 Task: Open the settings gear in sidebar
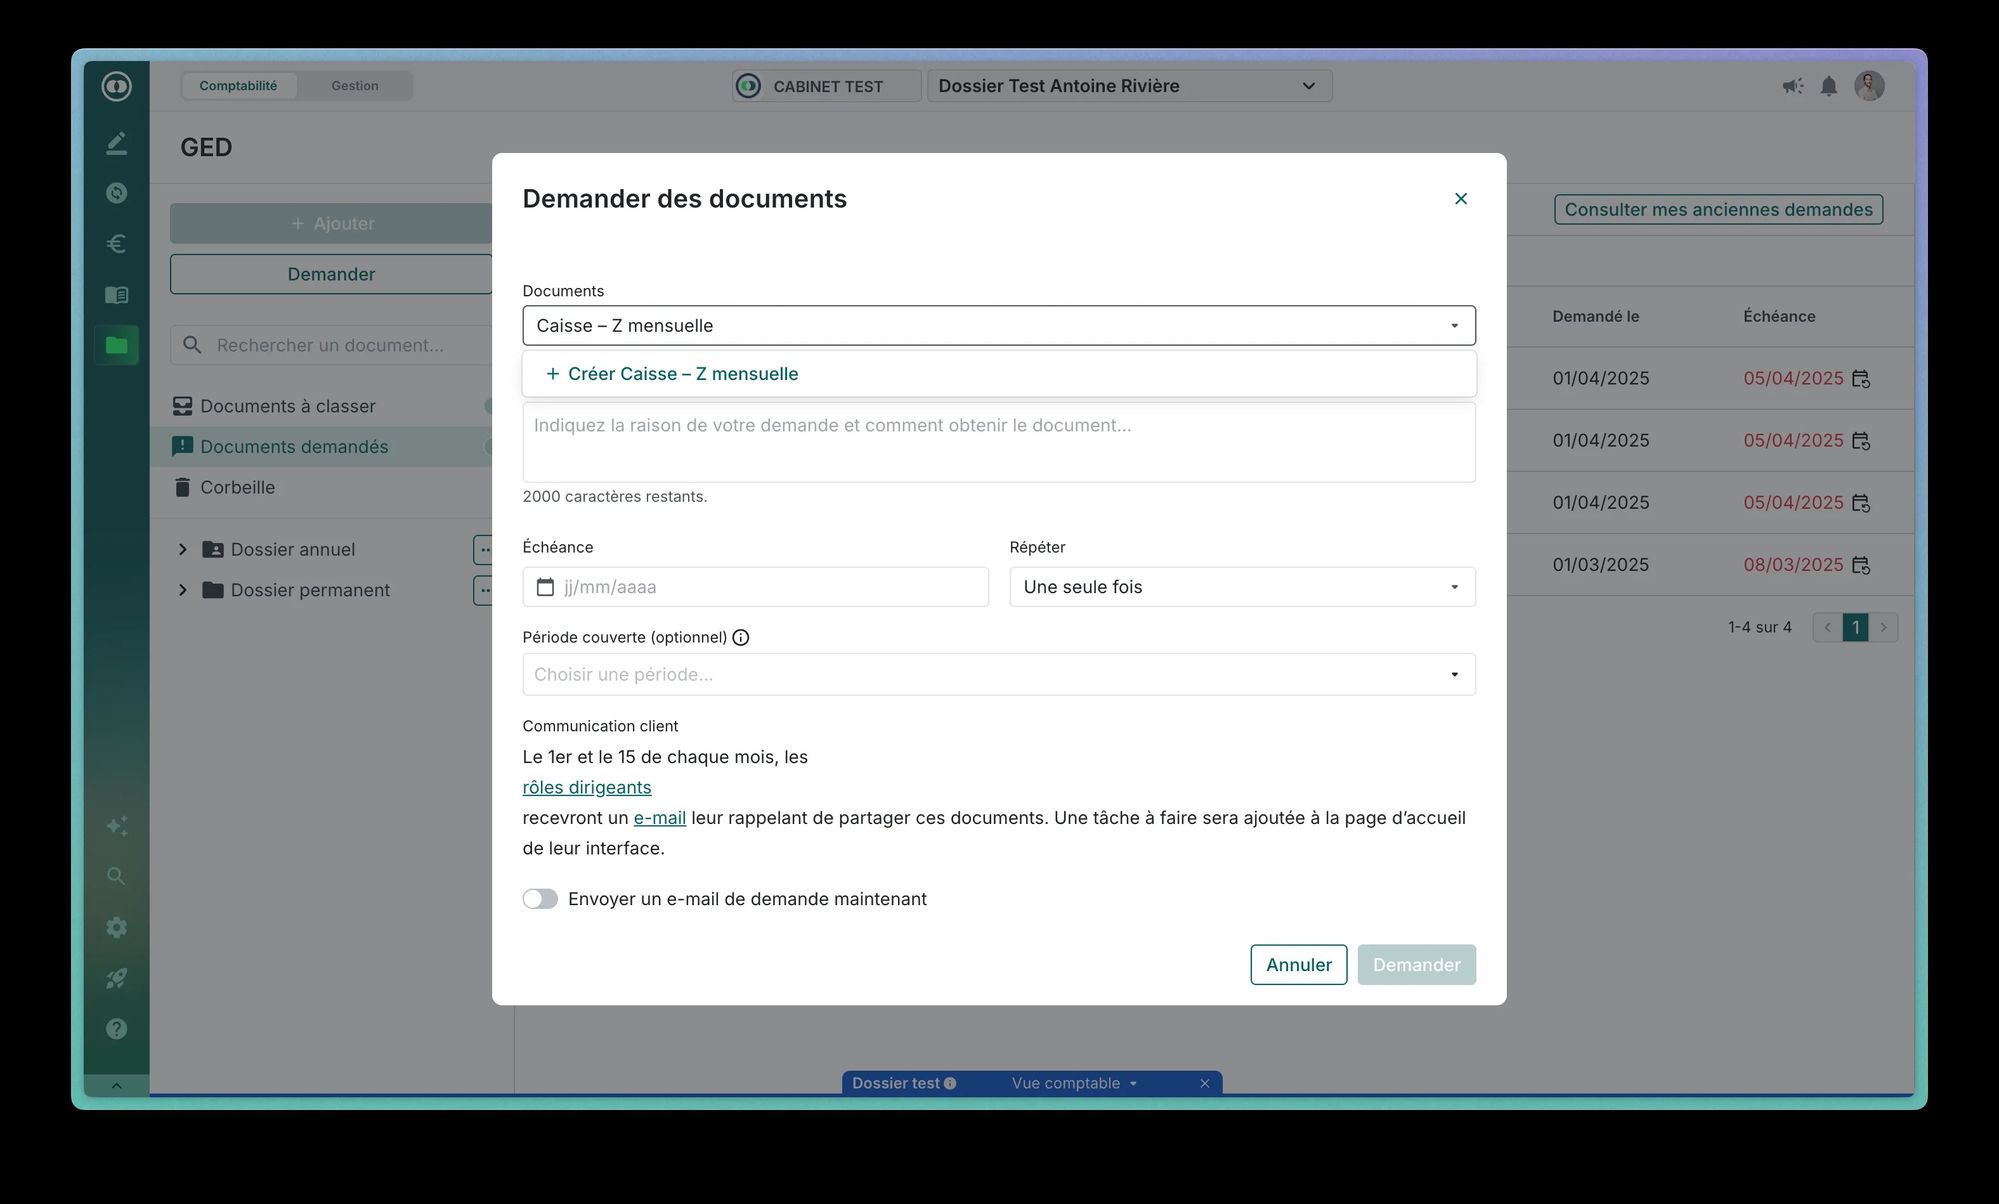116,927
